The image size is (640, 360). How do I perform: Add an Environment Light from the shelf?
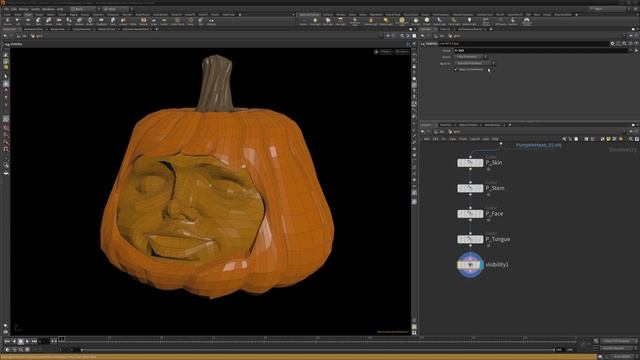tap(402, 22)
